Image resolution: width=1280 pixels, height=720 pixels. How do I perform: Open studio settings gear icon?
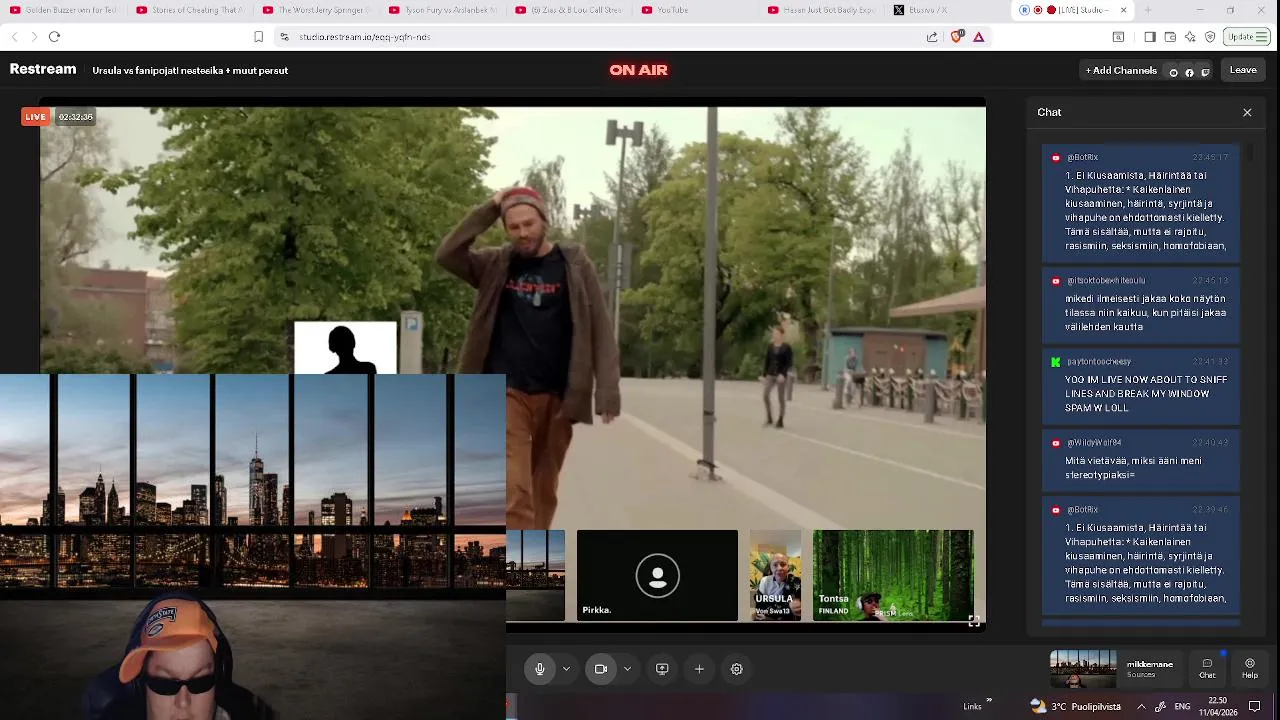point(737,669)
